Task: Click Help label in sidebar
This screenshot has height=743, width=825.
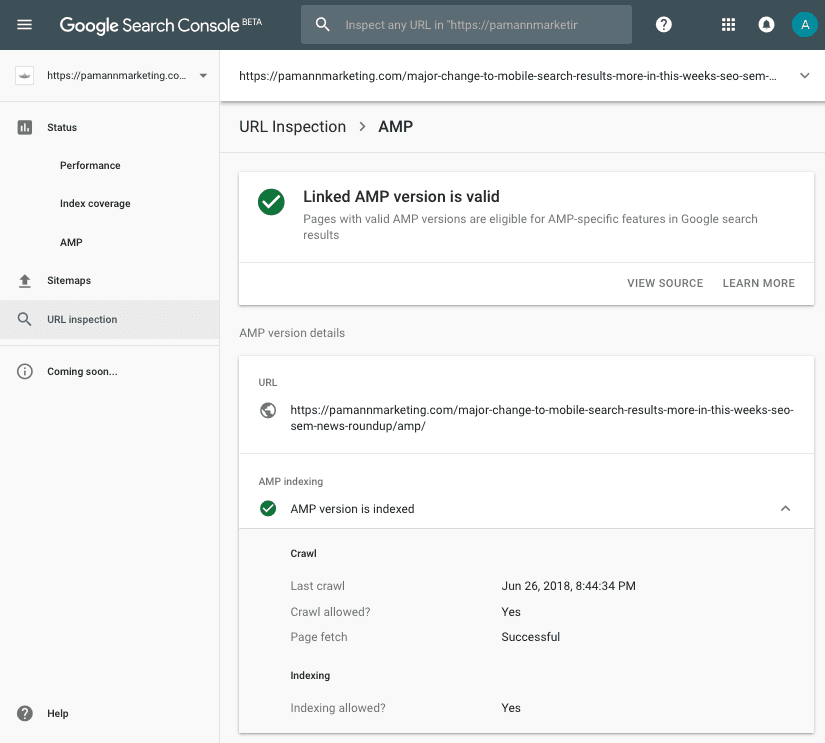Action: pos(58,714)
